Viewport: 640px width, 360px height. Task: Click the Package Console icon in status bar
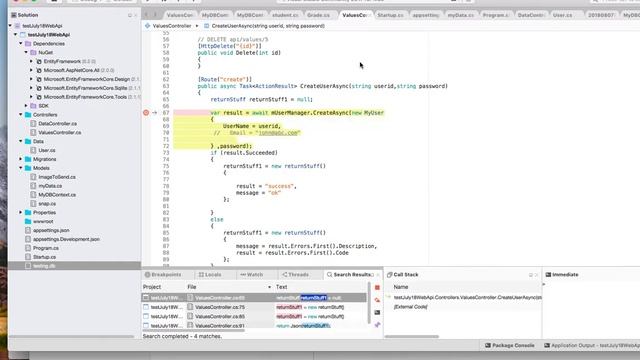[488, 345]
